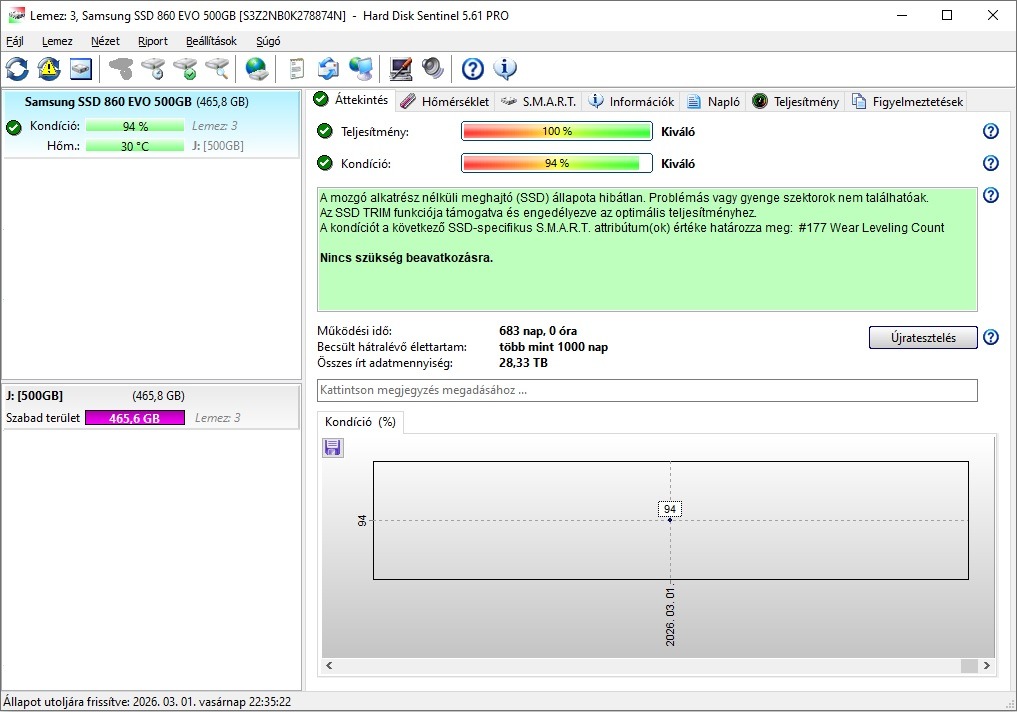The image size is (1017, 712).
Task: Switch to the S.M.A.R.T. tab
Action: (x=539, y=102)
